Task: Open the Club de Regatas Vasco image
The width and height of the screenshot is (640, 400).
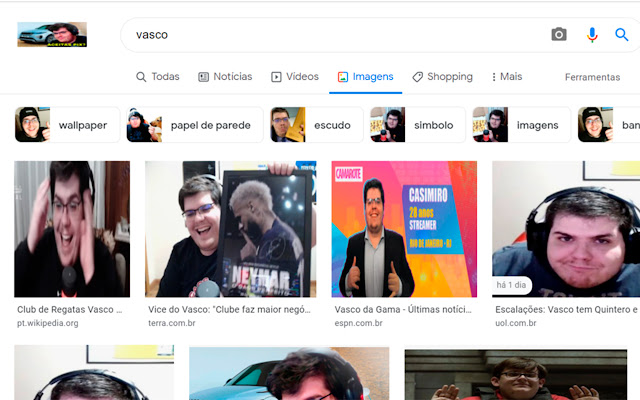Action: [72, 229]
